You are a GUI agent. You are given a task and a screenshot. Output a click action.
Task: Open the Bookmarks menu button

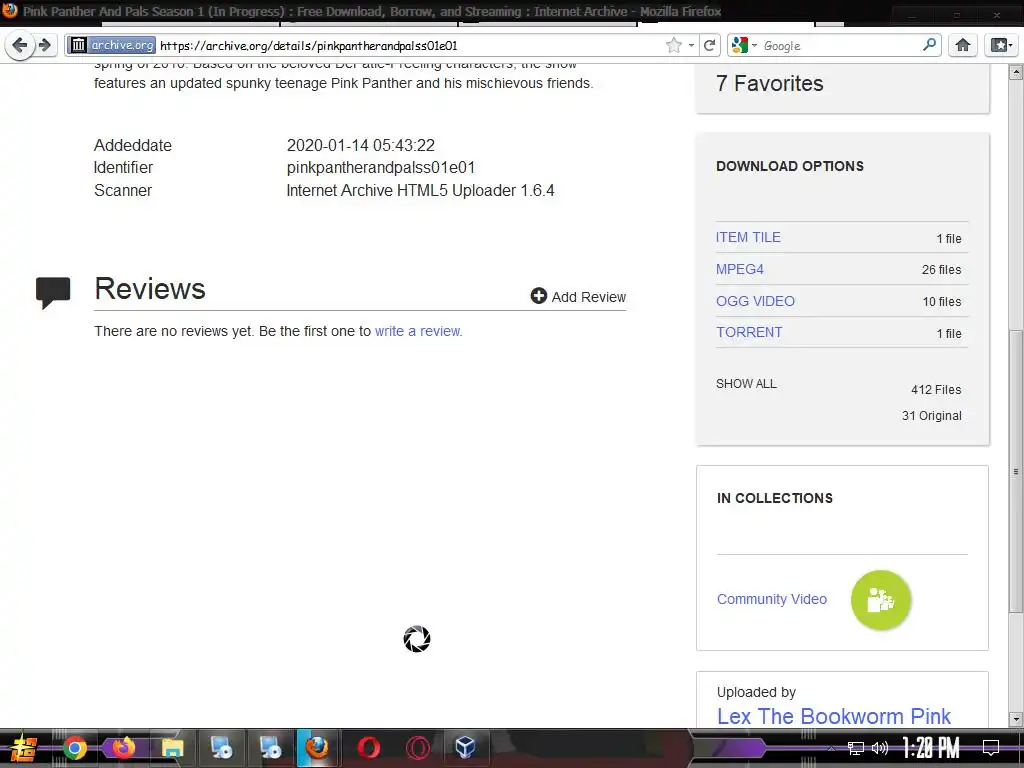(1001, 45)
